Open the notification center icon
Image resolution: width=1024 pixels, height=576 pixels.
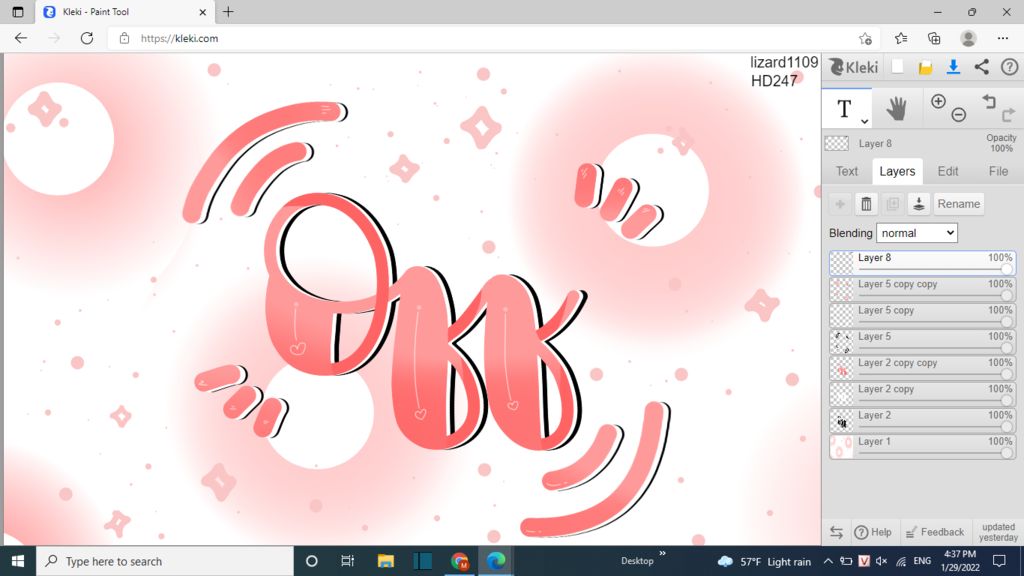(999, 561)
